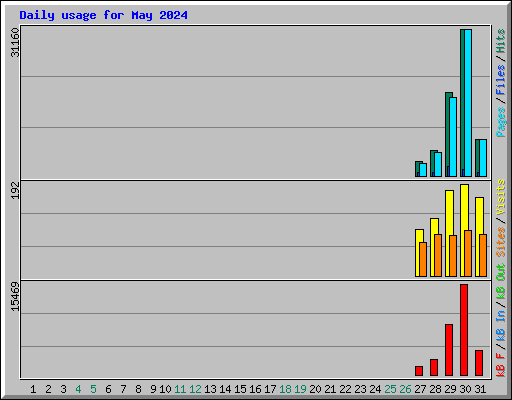Click day label 1 on the x-axis
Viewport: 512px width, 400px height.
[33, 389]
